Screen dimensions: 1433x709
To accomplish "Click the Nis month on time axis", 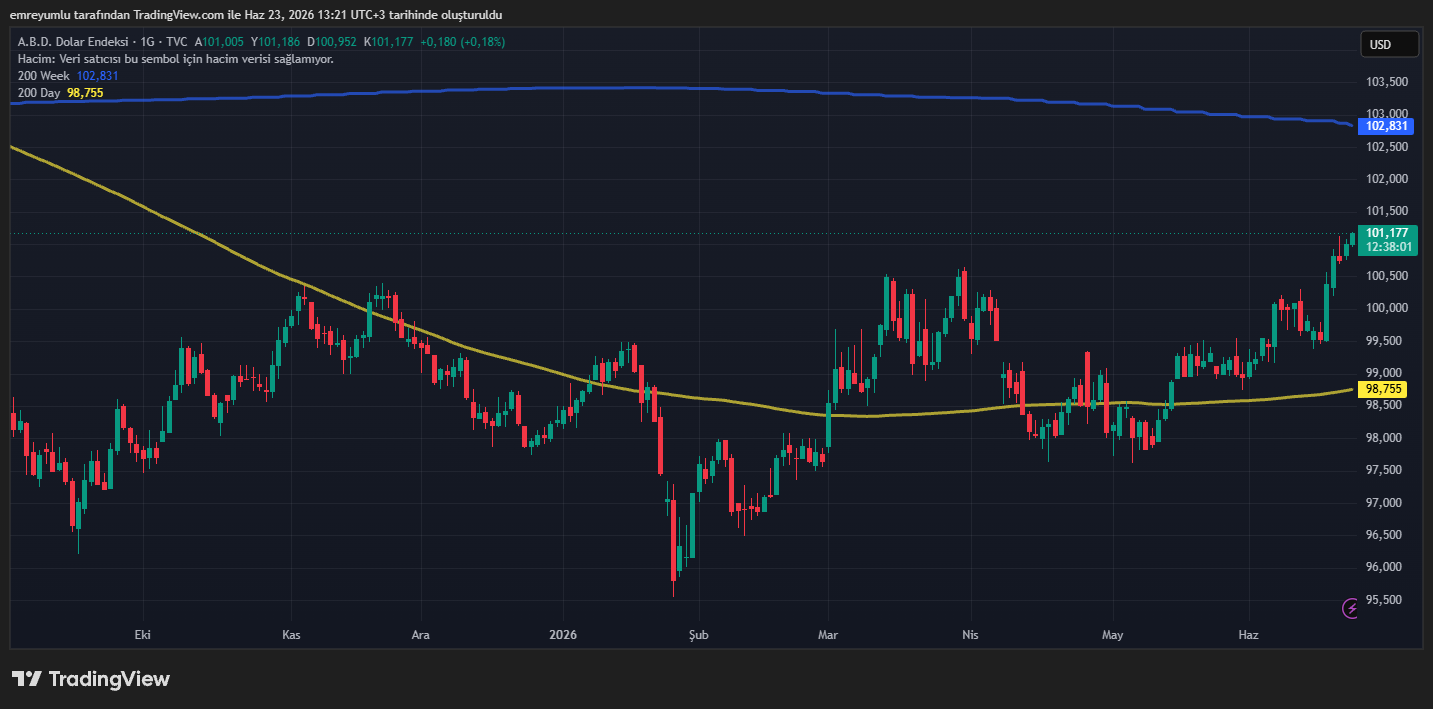I will coord(969,635).
